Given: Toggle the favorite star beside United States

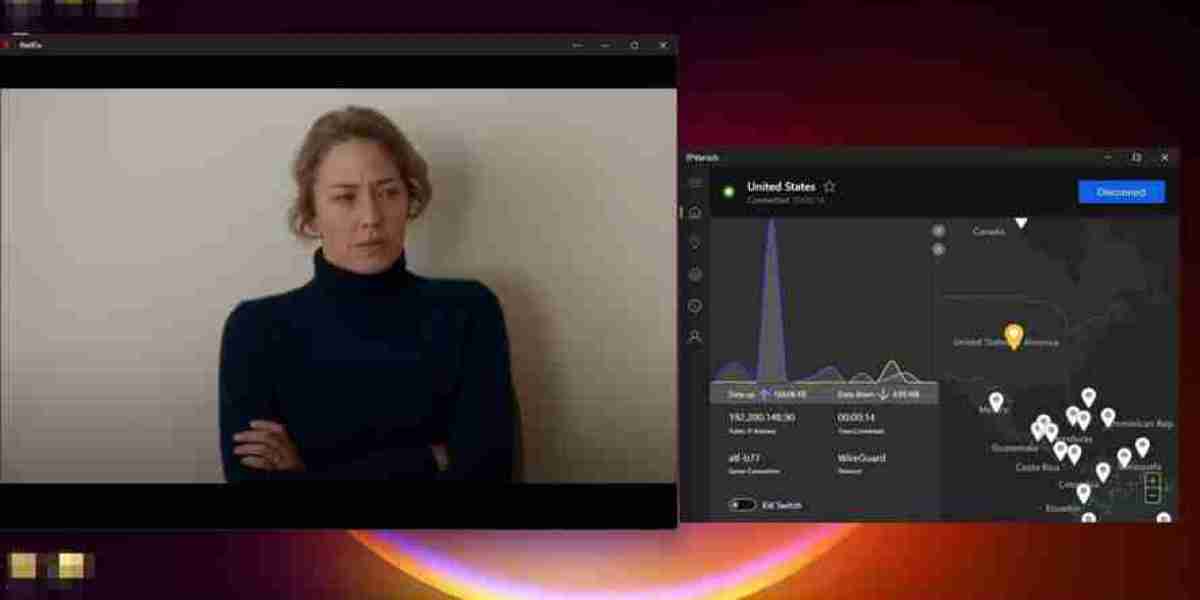Looking at the screenshot, I should coord(829,187).
